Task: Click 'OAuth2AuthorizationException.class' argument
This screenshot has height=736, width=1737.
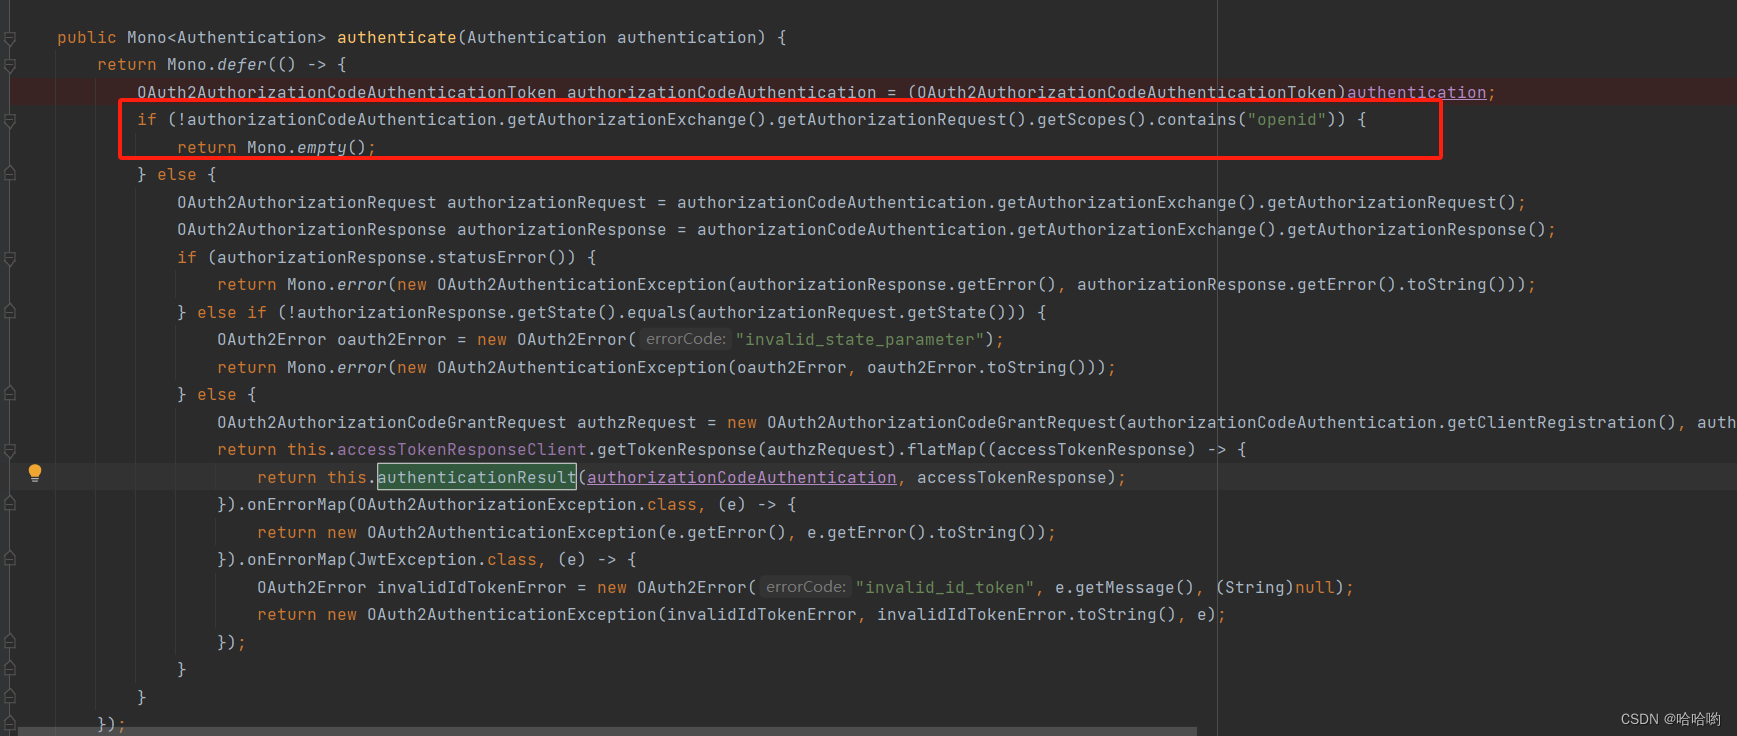Action: point(526,505)
